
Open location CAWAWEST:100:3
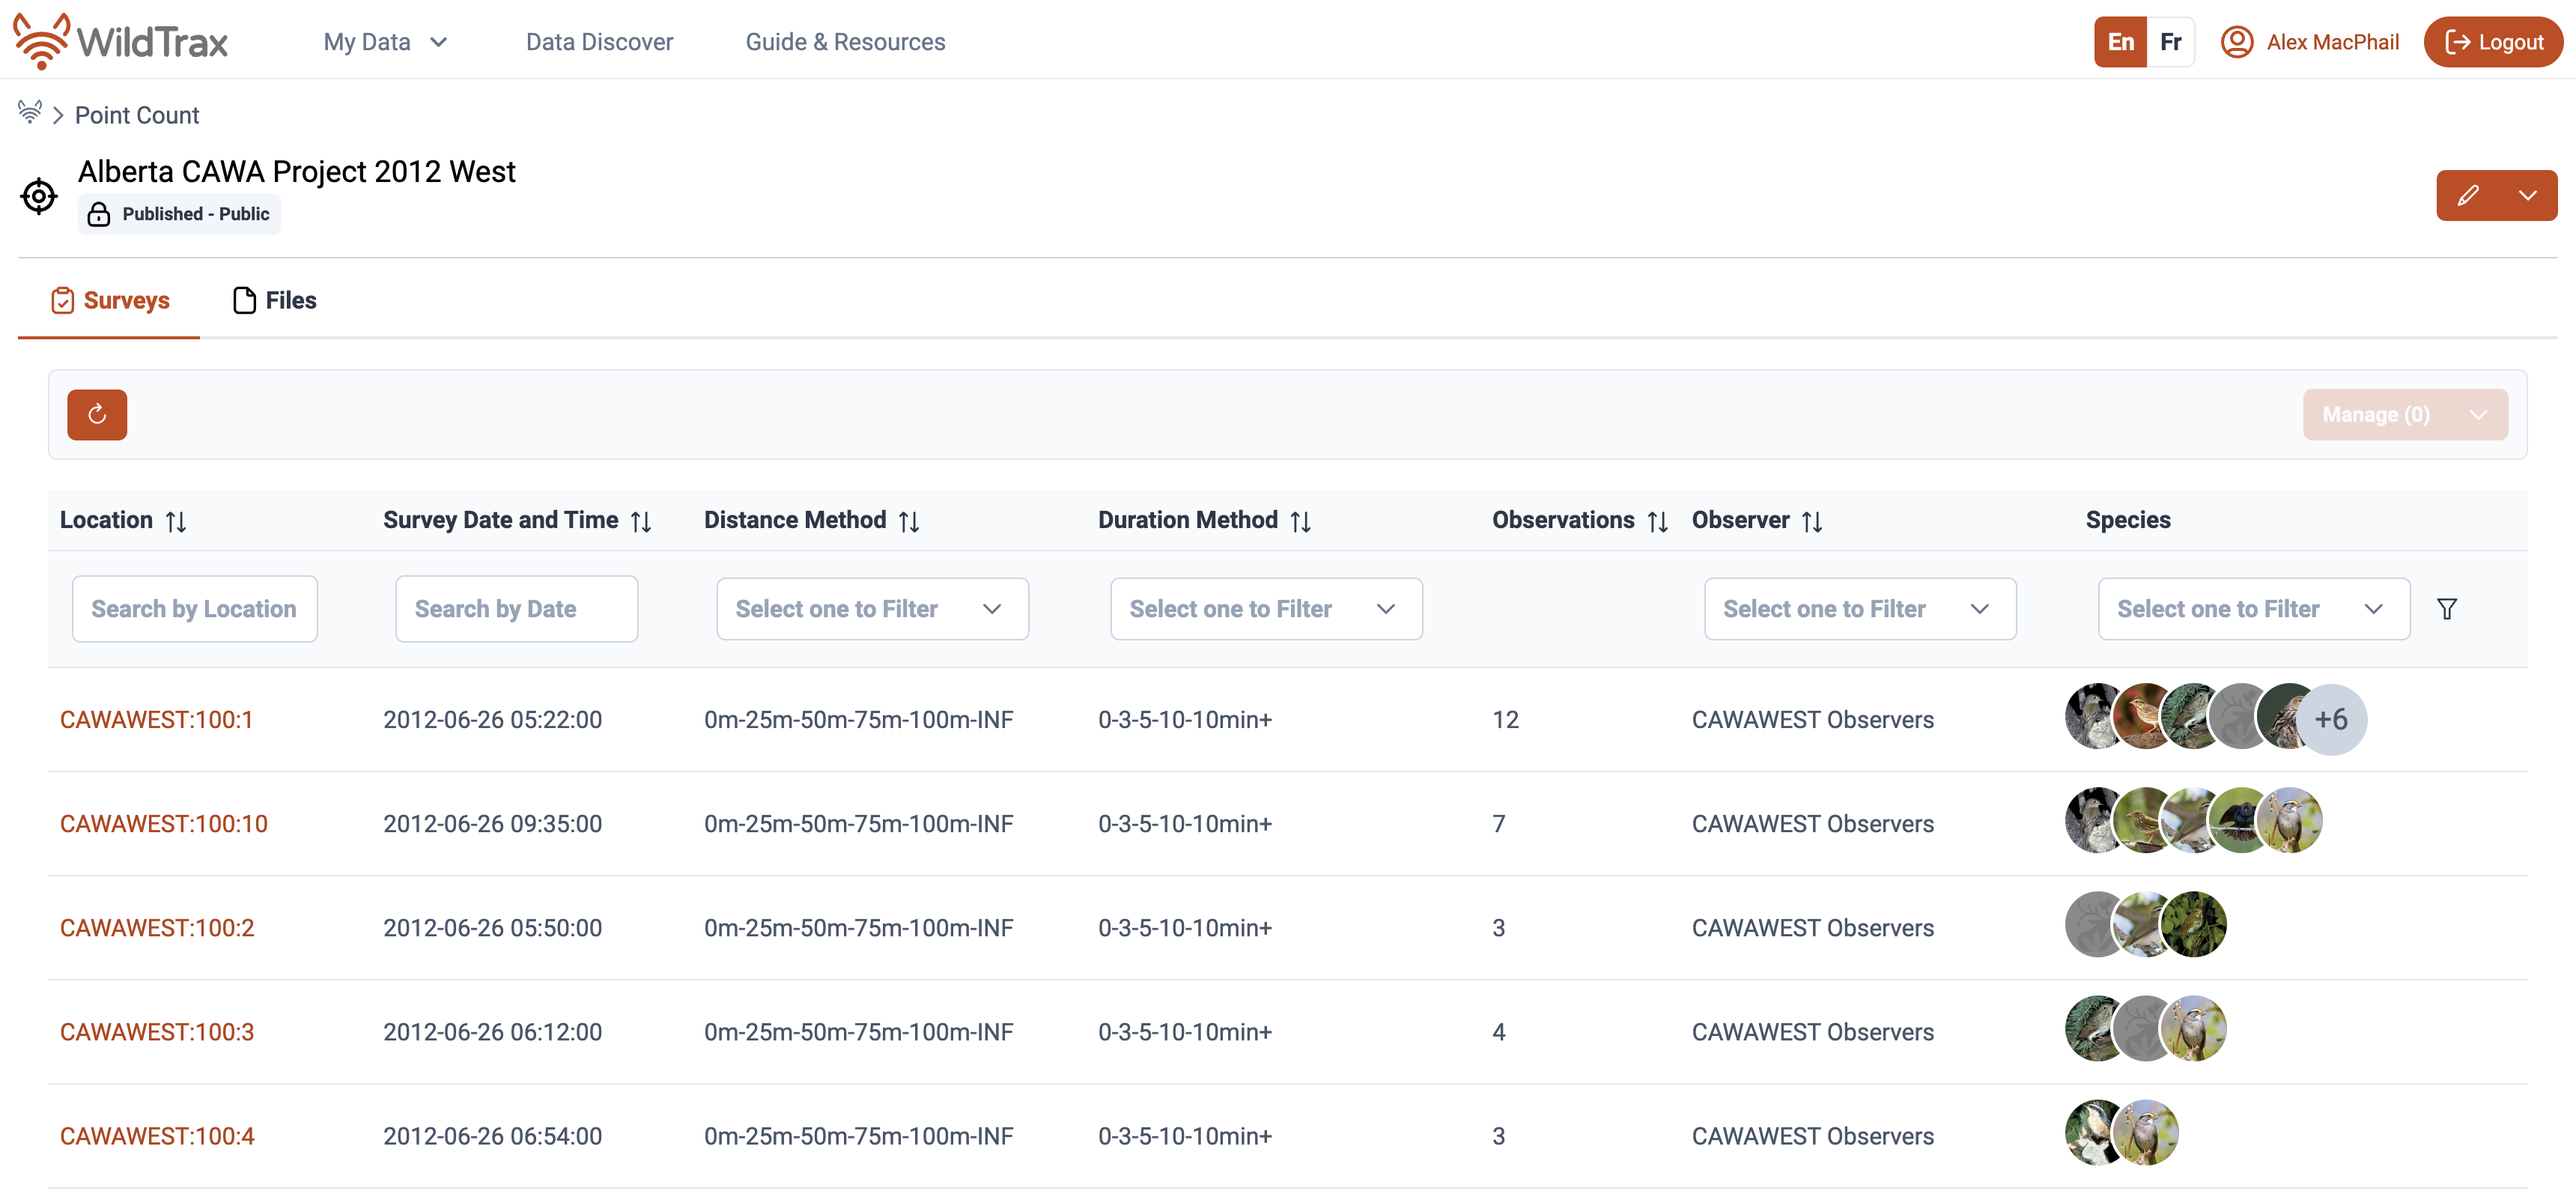[x=157, y=1031]
